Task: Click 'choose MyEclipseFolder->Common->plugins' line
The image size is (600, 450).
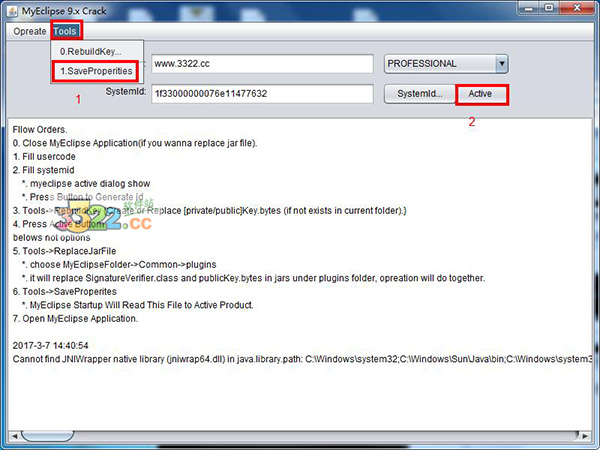Action: pyautogui.click(x=119, y=265)
